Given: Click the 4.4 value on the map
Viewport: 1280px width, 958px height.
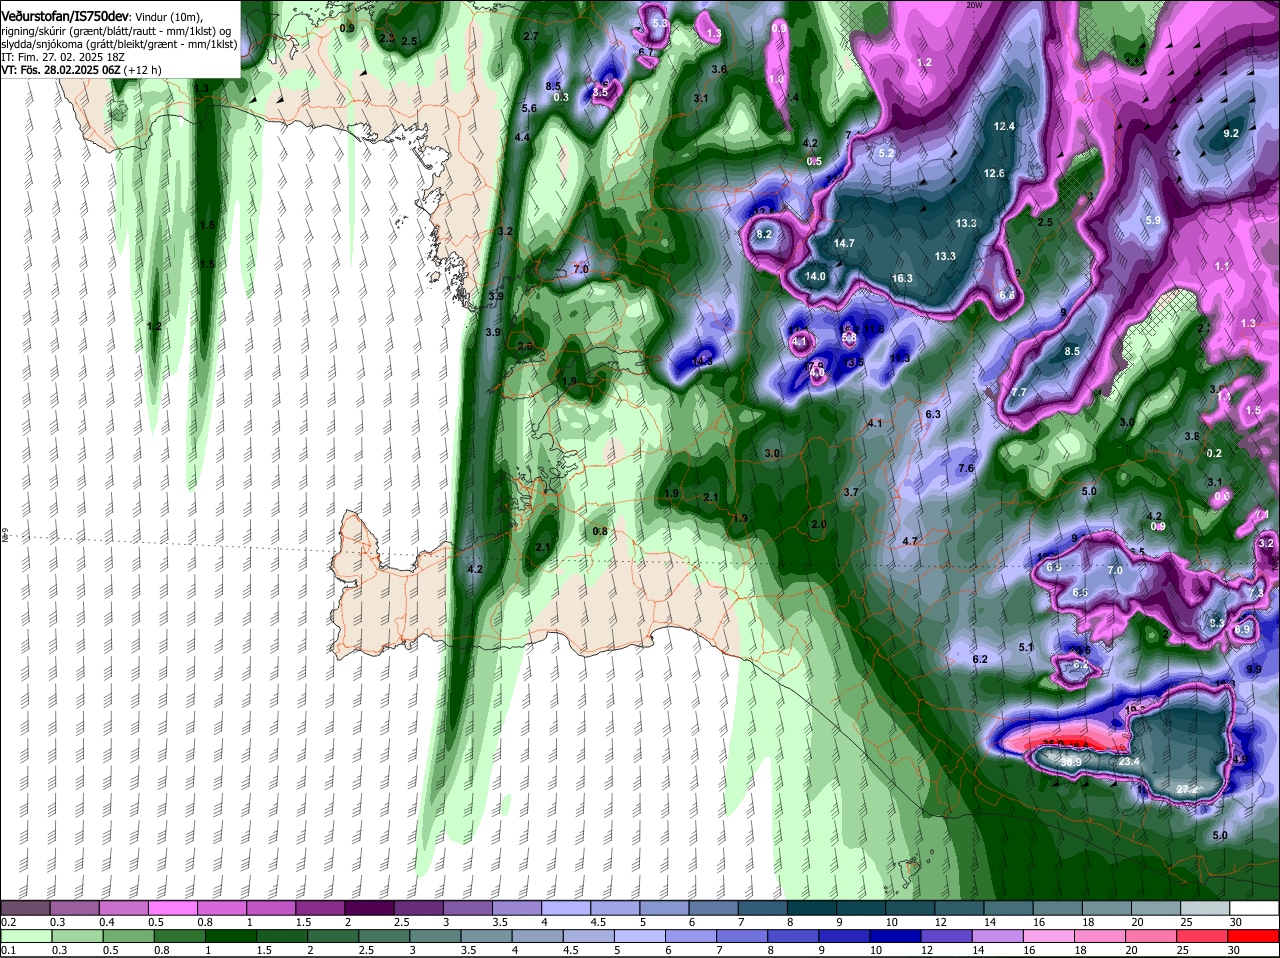Looking at the screenshot, I should [522, 137].
